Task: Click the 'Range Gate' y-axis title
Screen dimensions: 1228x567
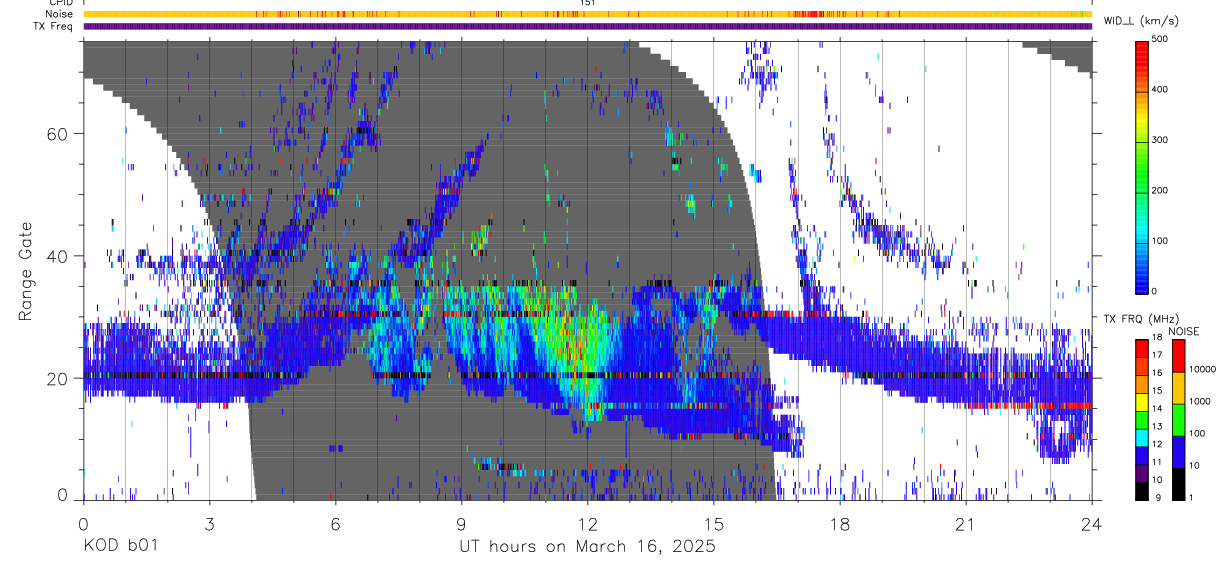Action: [x=24, y=271]
